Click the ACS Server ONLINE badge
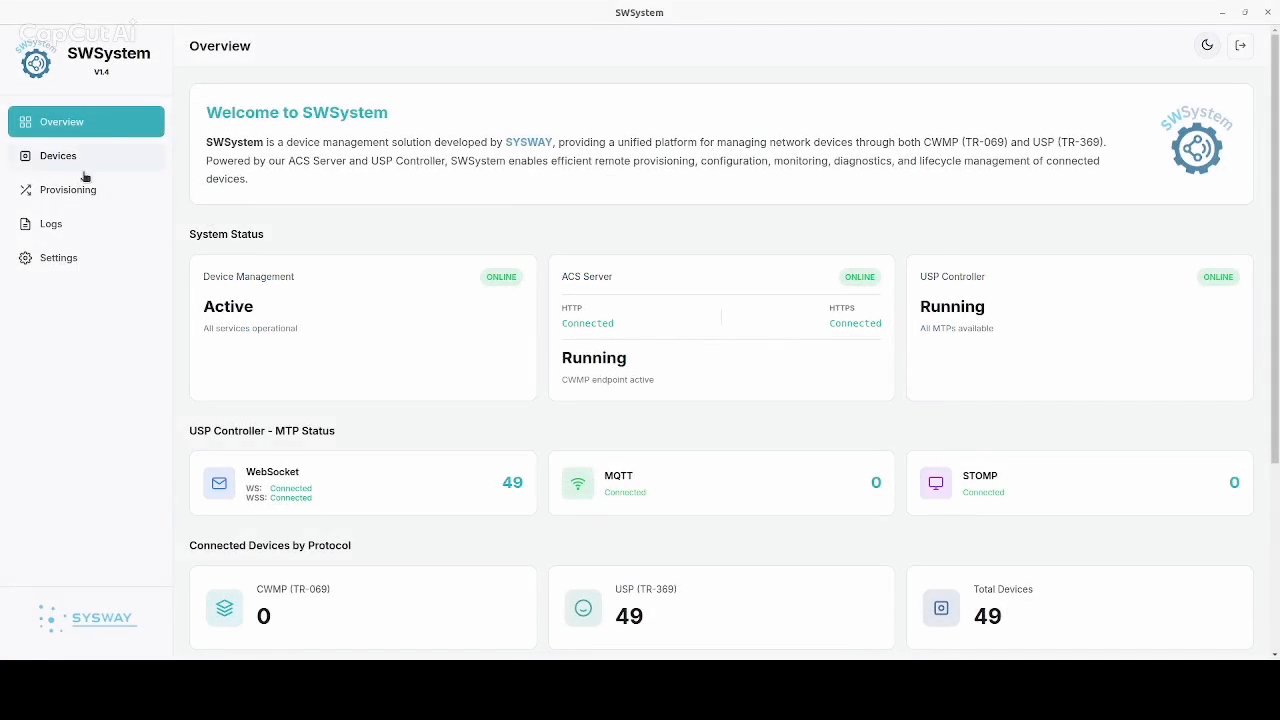 tap(859, 277)
